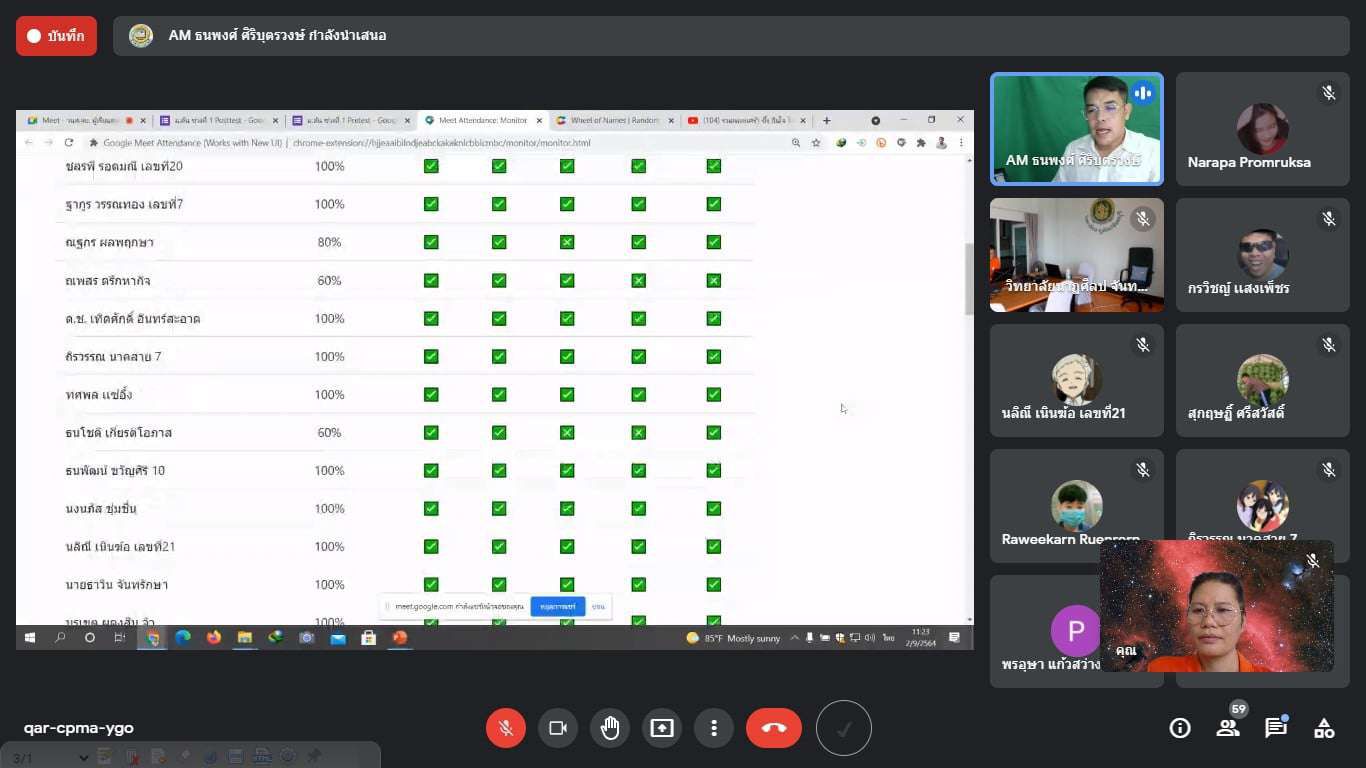Image resolution: width=1366 pixels, height=768 pixels.
Task: Open the activities shapes icon
Action: 1324,728
